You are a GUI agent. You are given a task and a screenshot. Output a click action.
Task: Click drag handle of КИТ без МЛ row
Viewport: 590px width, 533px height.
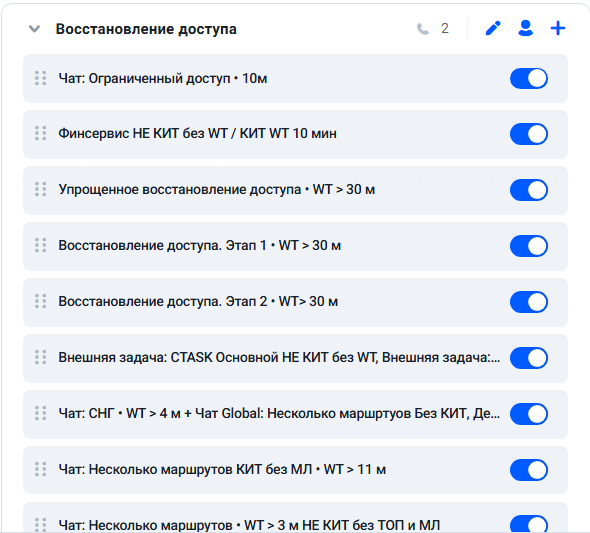[41, 469]
